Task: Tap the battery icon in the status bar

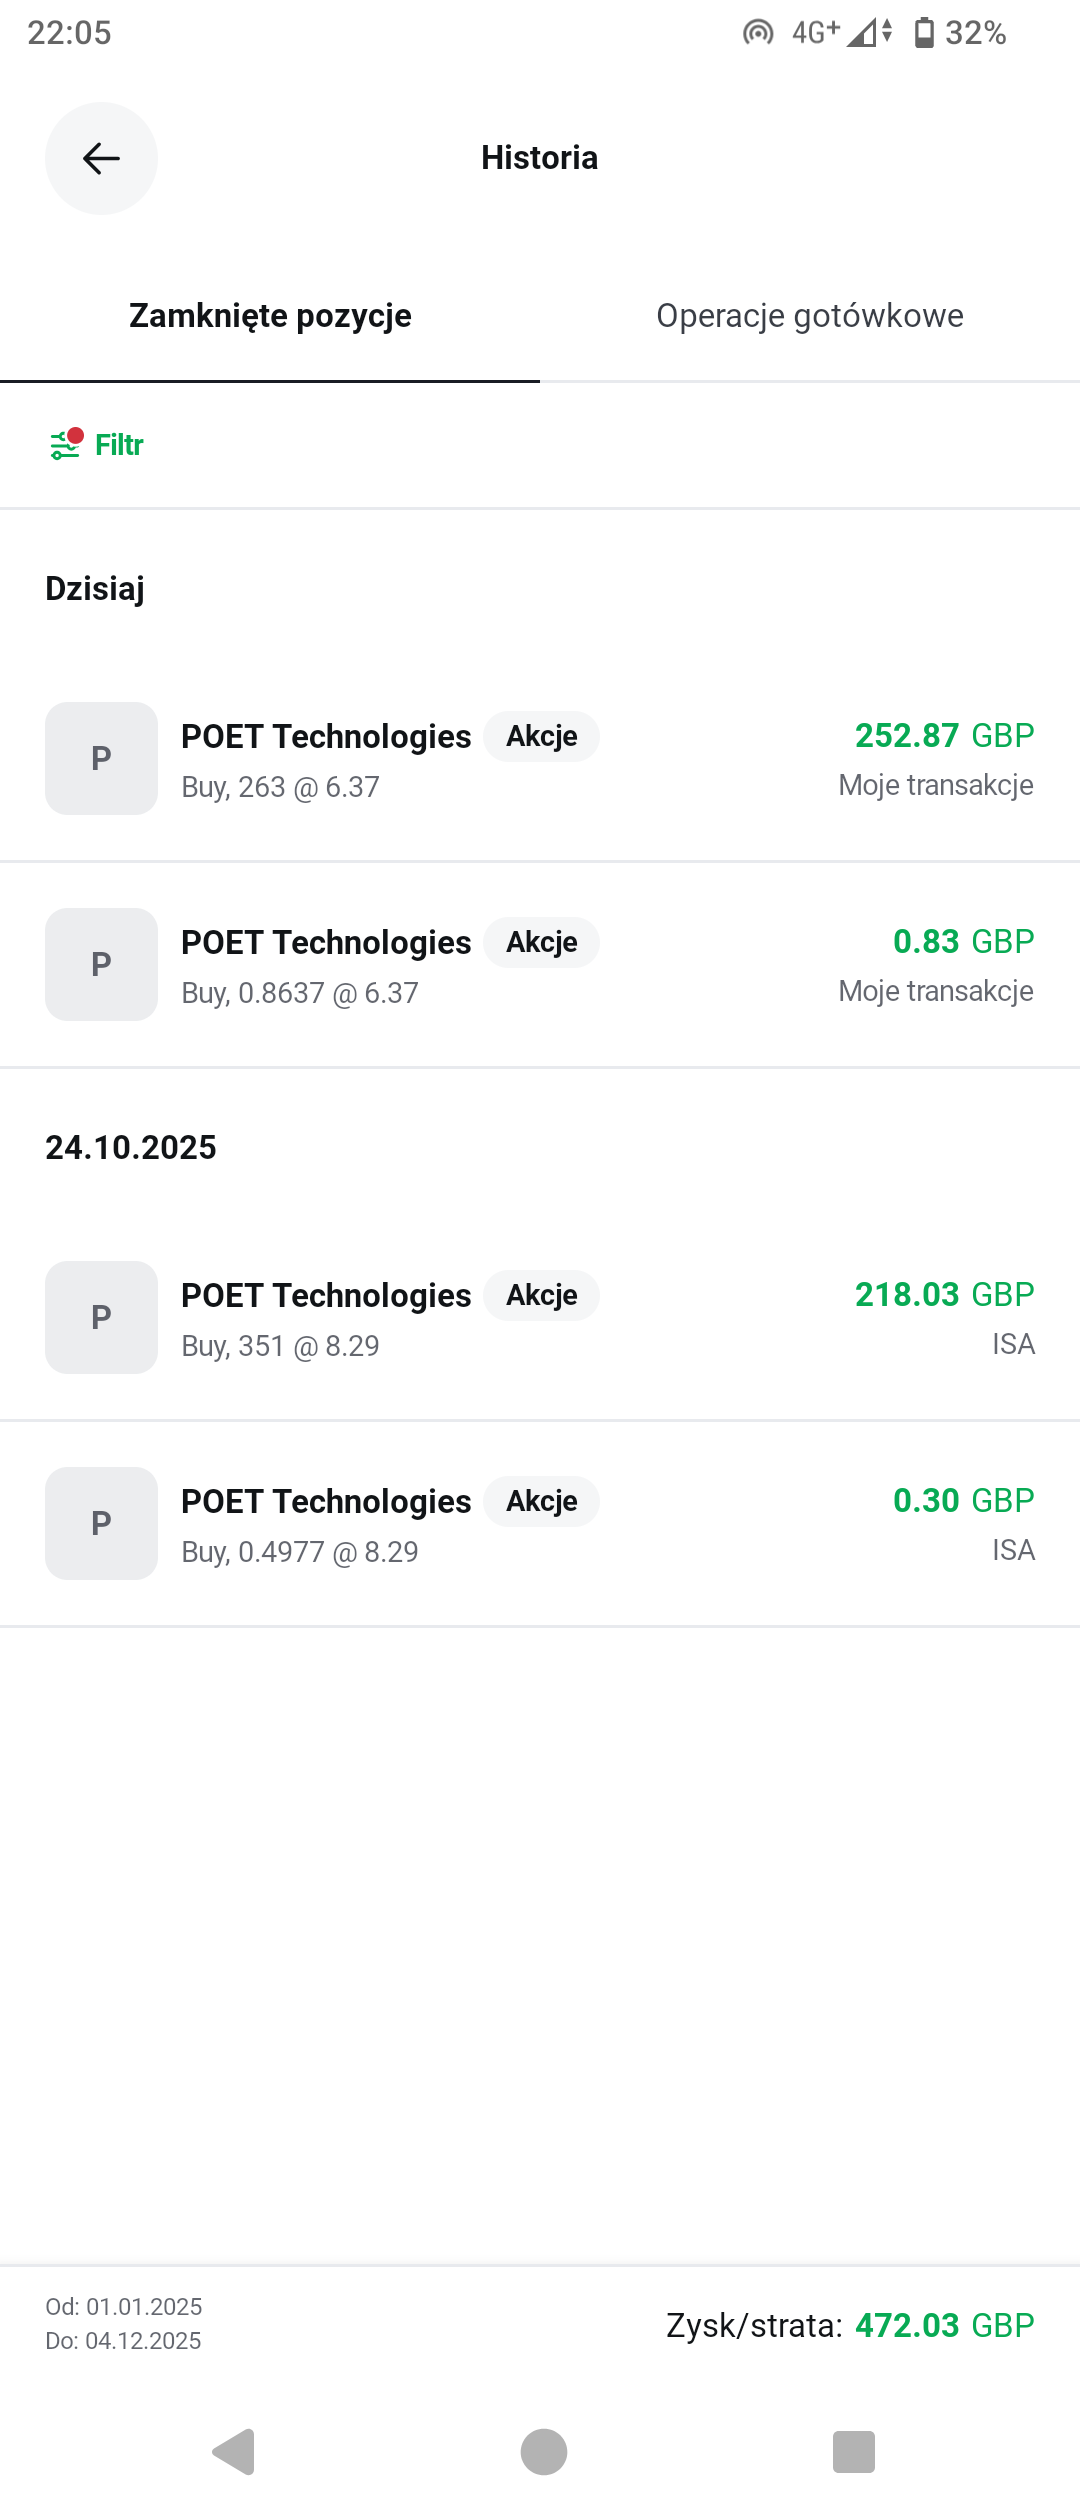Action: [924, 33]
